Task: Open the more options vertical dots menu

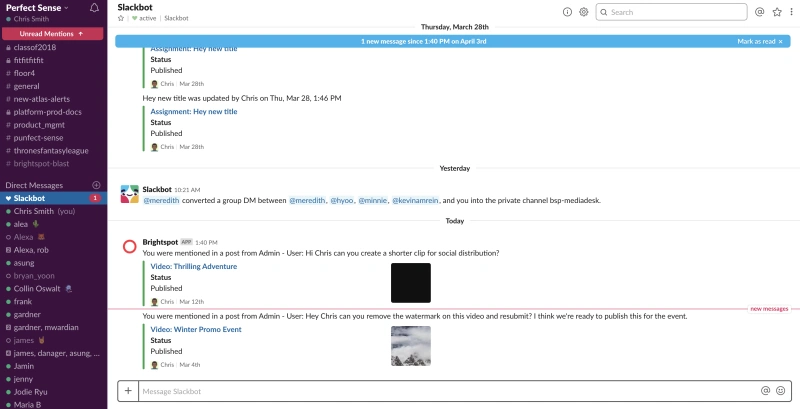Action: coord(791,12)
